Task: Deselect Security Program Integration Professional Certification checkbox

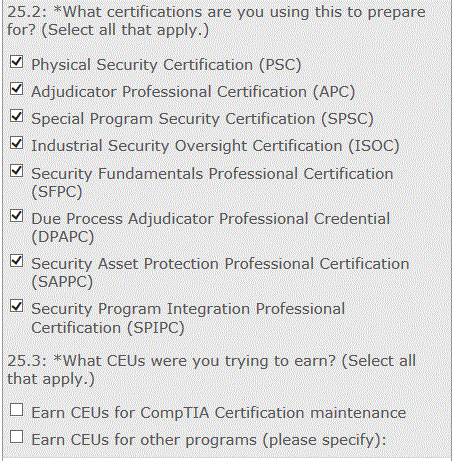Action: tap(16, 306)
